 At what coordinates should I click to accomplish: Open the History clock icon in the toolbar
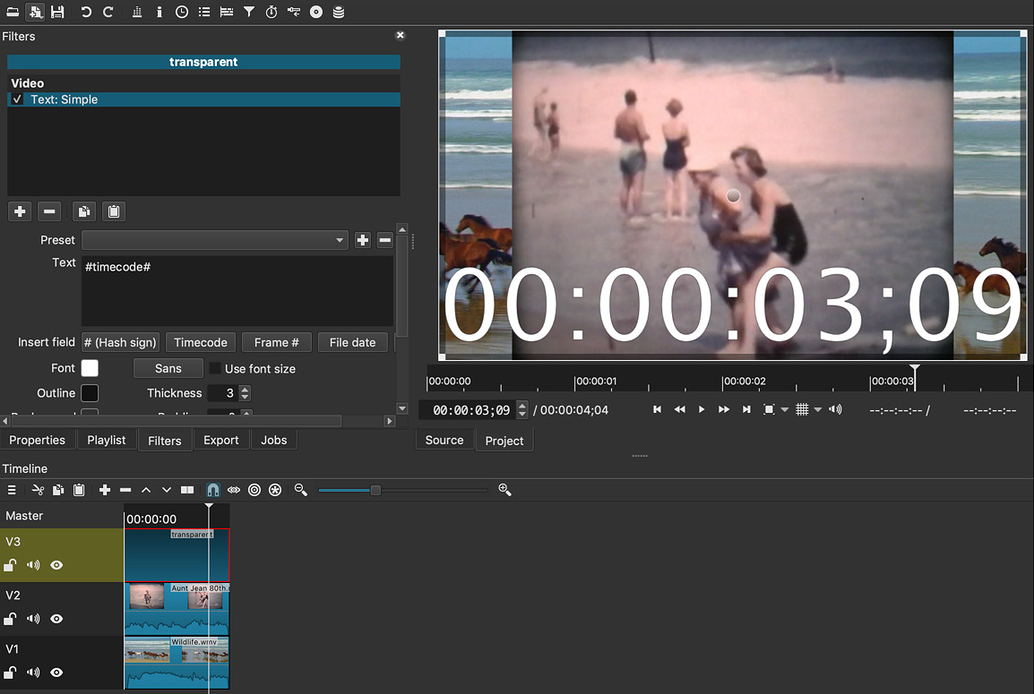click(x=181, y=12)
